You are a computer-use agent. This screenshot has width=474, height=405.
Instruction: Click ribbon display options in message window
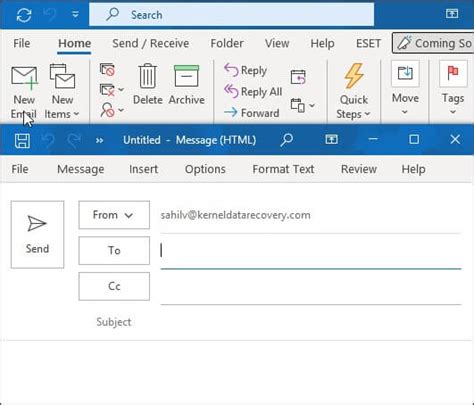coord(331,139)
